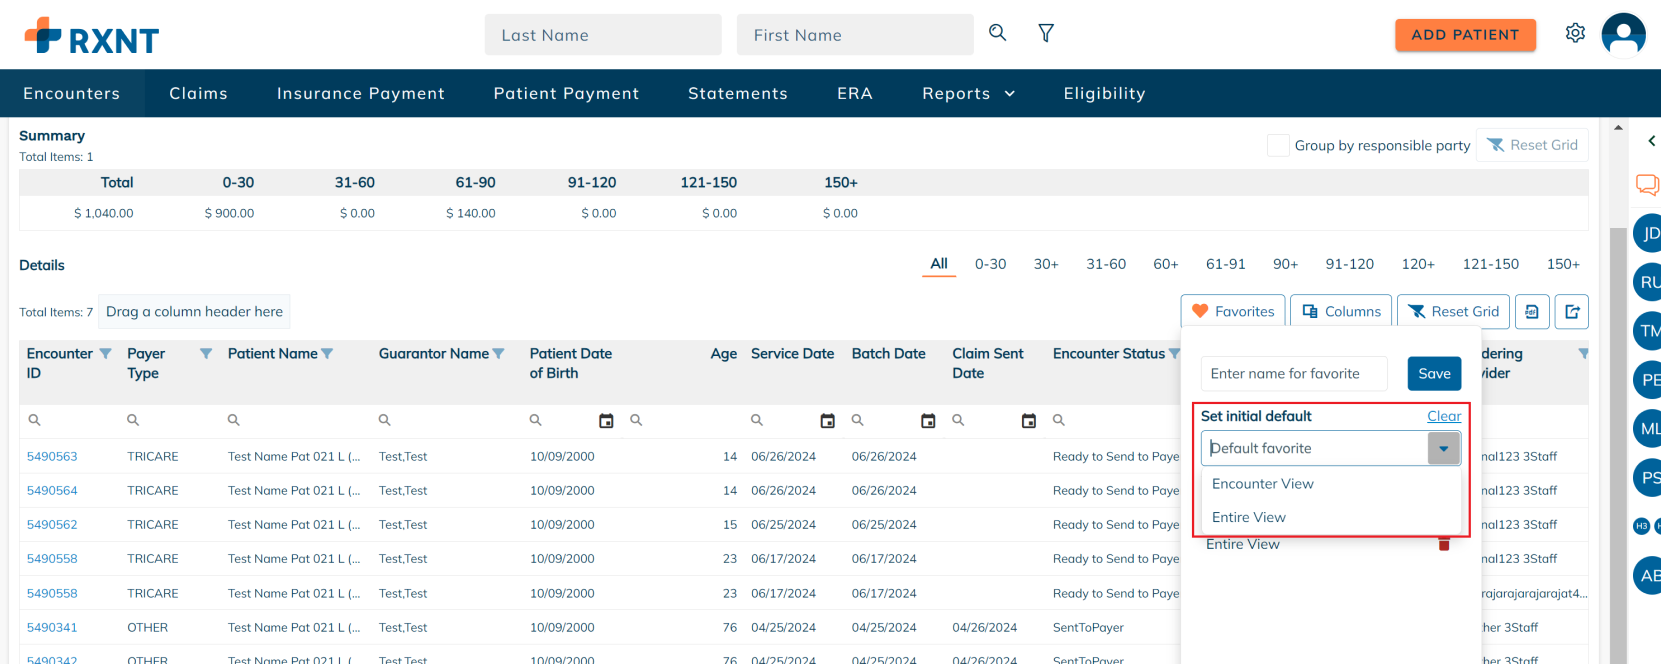Filter the Patient Name column
The width and height of the screenshot is (1661, 664).
327,354
